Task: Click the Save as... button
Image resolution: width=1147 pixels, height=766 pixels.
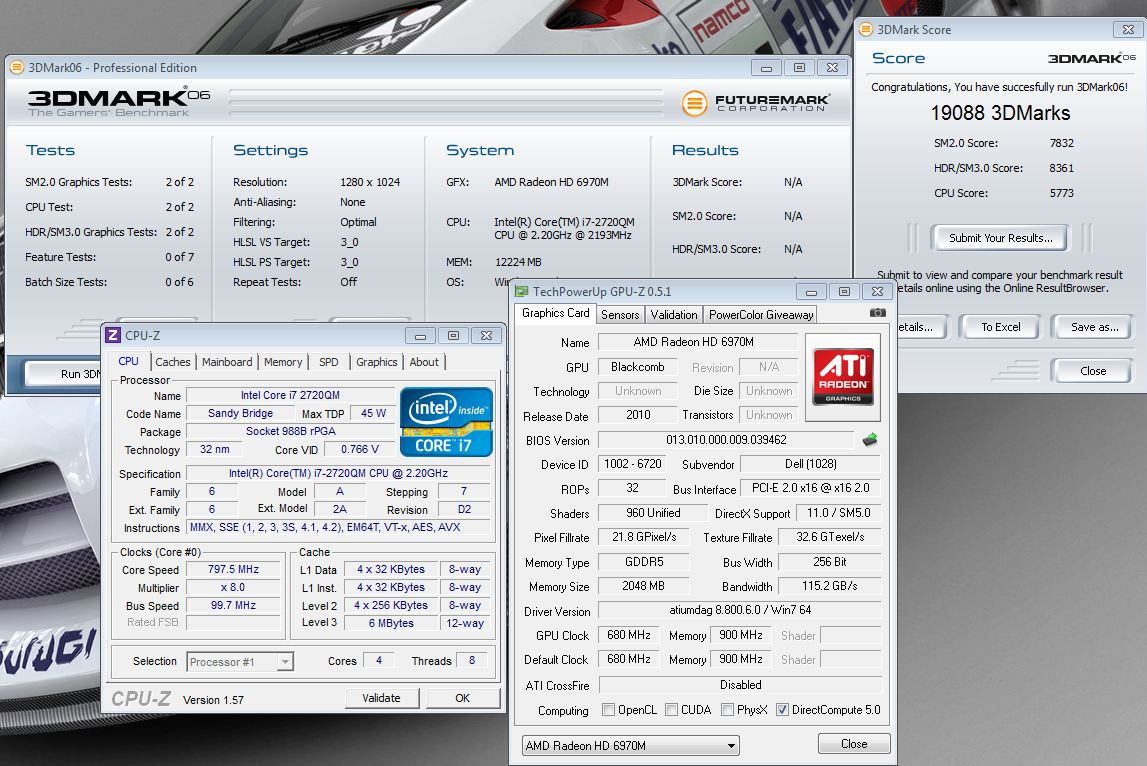Action: [x=1094, y=327]
